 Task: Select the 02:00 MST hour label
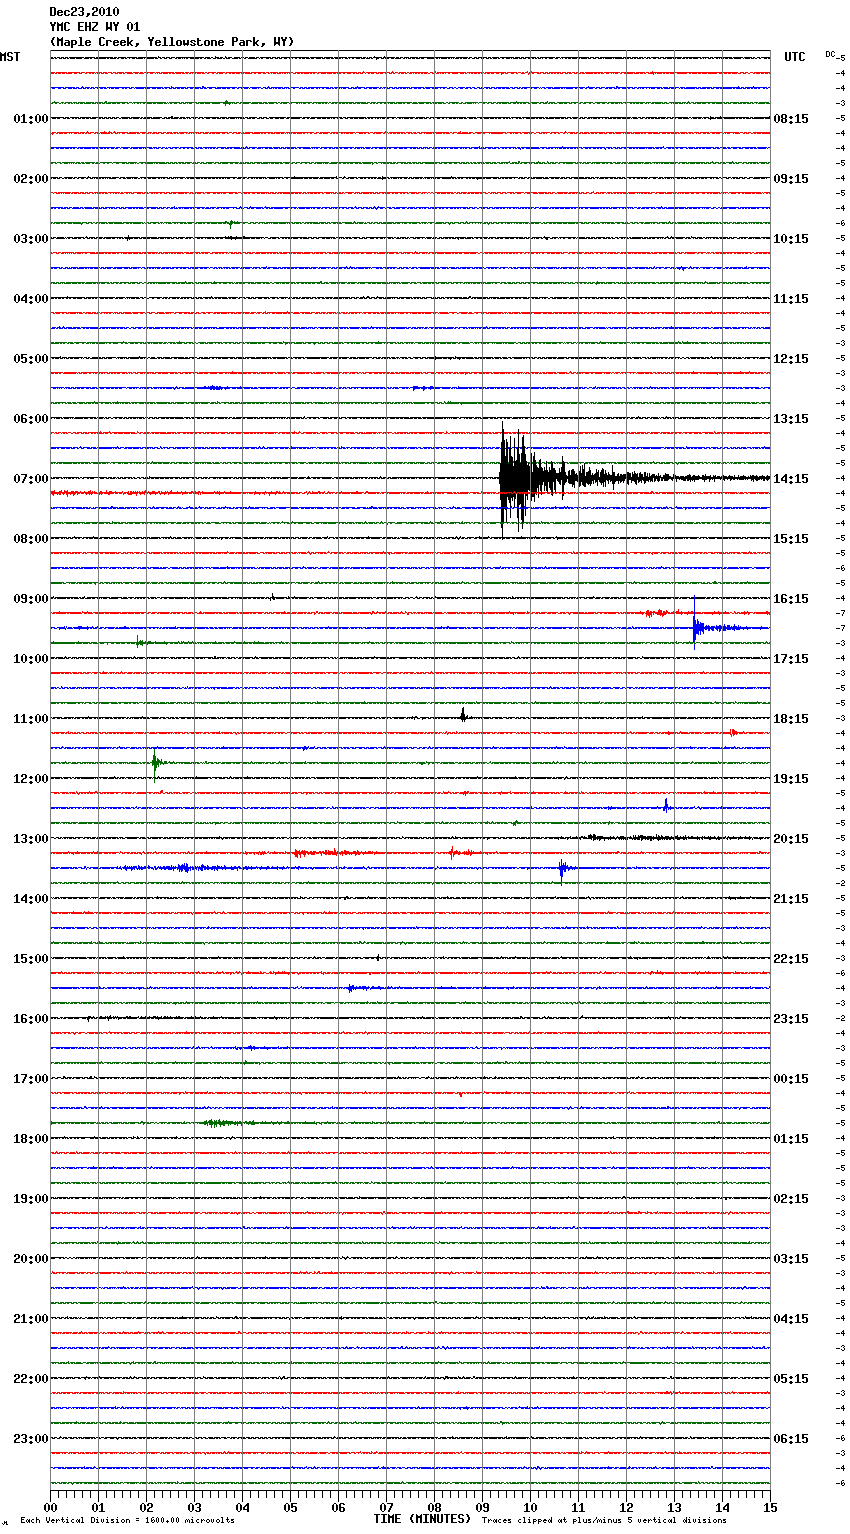[30, 179]
